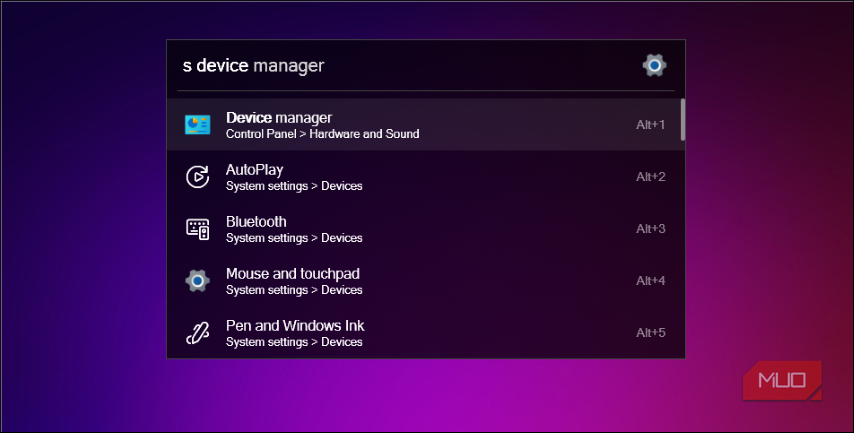Select the Pen and Windows Ink title
The width and height of the screenshot is (854, 433).
[x=295, y=326]
